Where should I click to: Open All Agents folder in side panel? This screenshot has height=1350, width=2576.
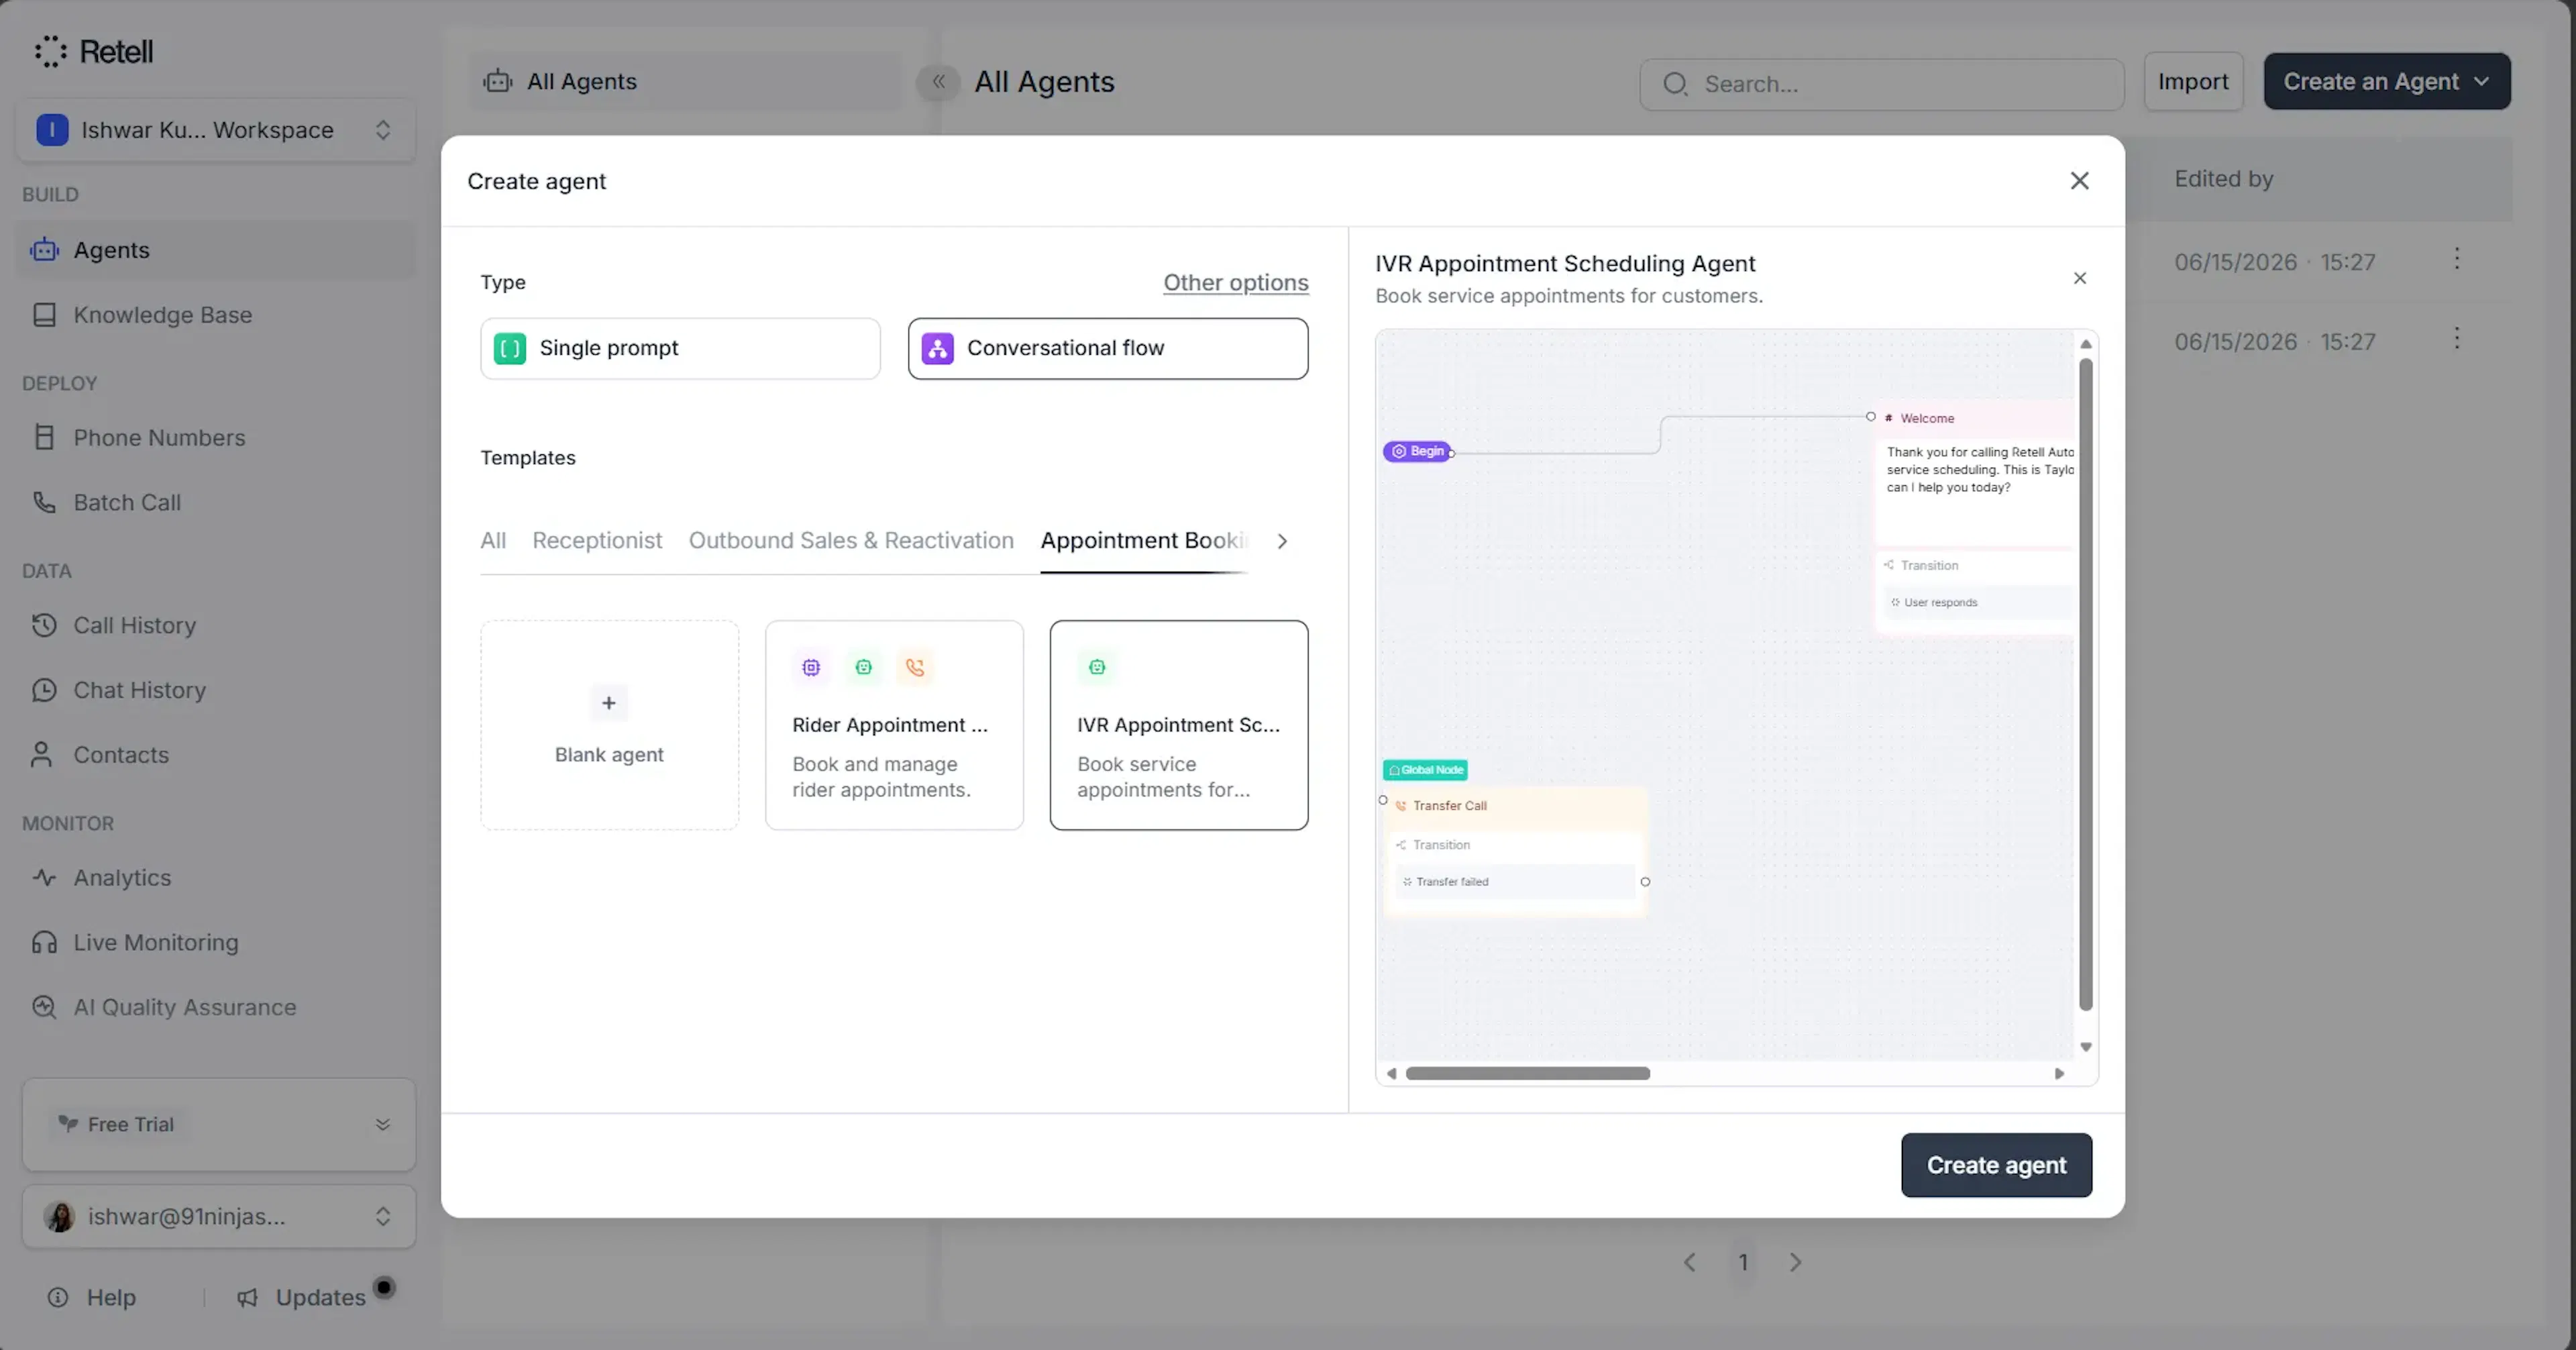(x=684, y=82)
